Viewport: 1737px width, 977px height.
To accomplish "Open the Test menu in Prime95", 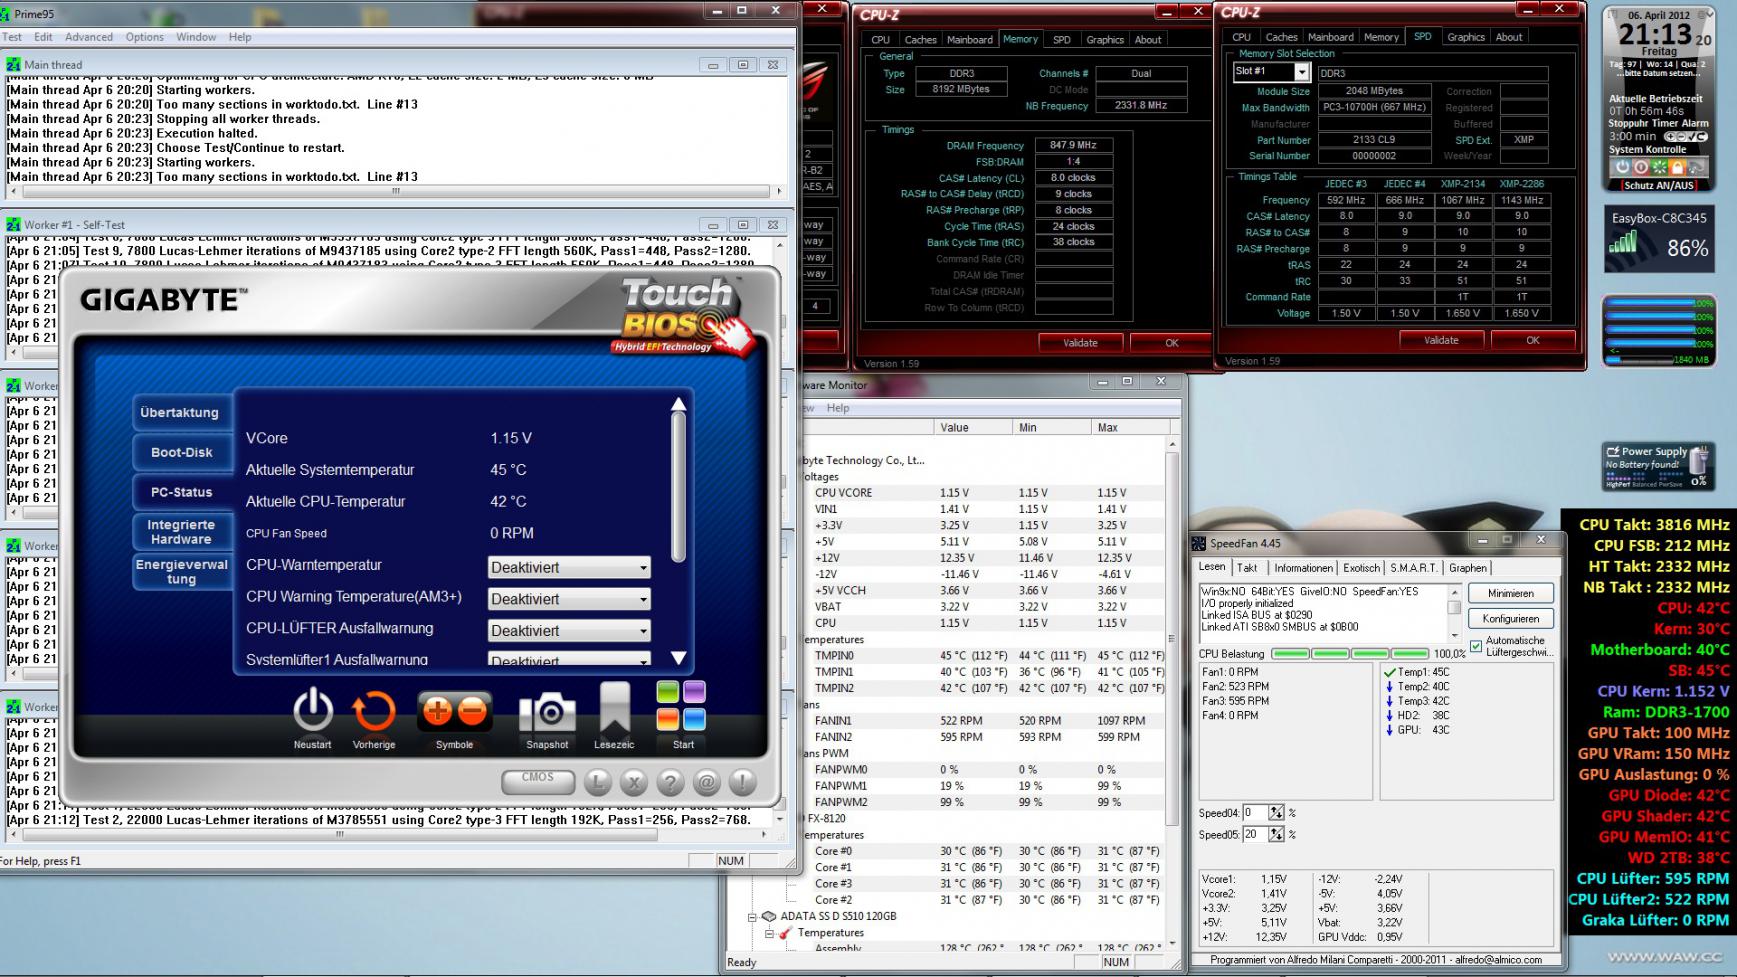I will point(12,37).
